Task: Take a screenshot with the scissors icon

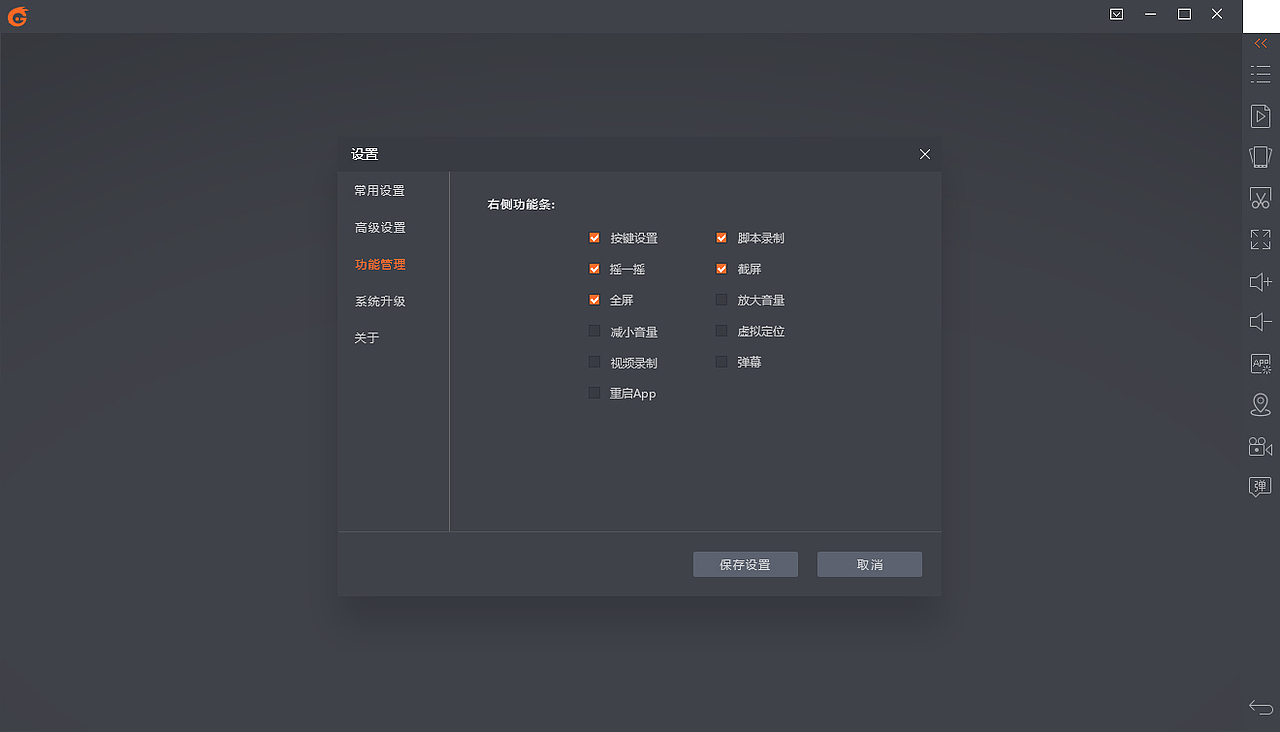Action: pos(1260,198)
